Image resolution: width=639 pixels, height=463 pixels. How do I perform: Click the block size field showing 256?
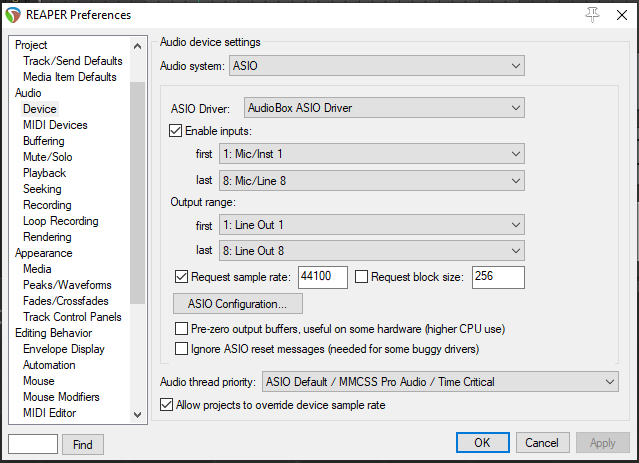498,277
